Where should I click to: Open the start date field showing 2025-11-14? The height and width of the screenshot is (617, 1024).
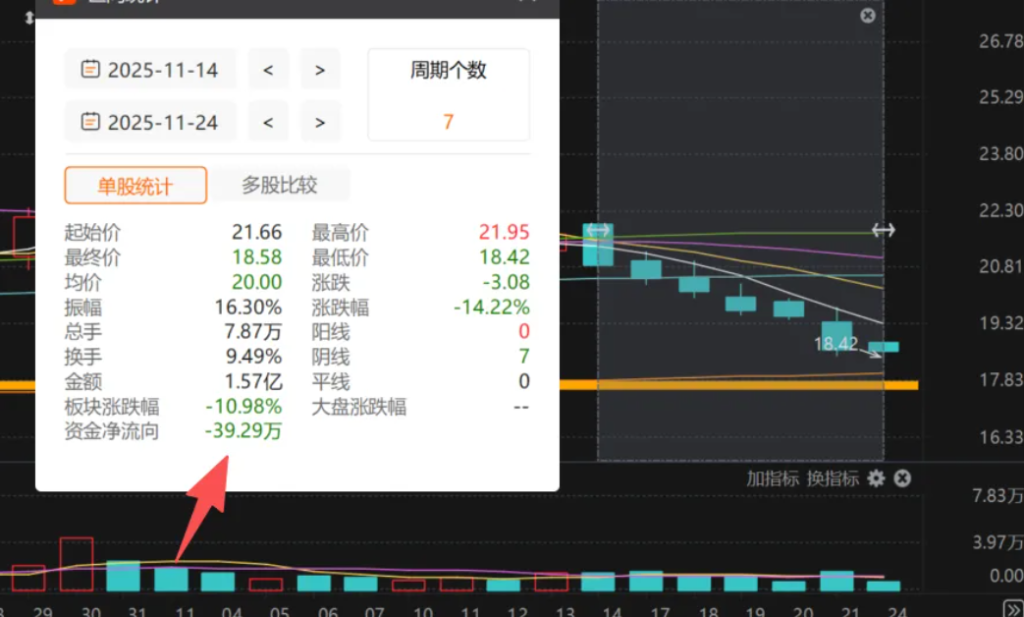coord(162,69)
